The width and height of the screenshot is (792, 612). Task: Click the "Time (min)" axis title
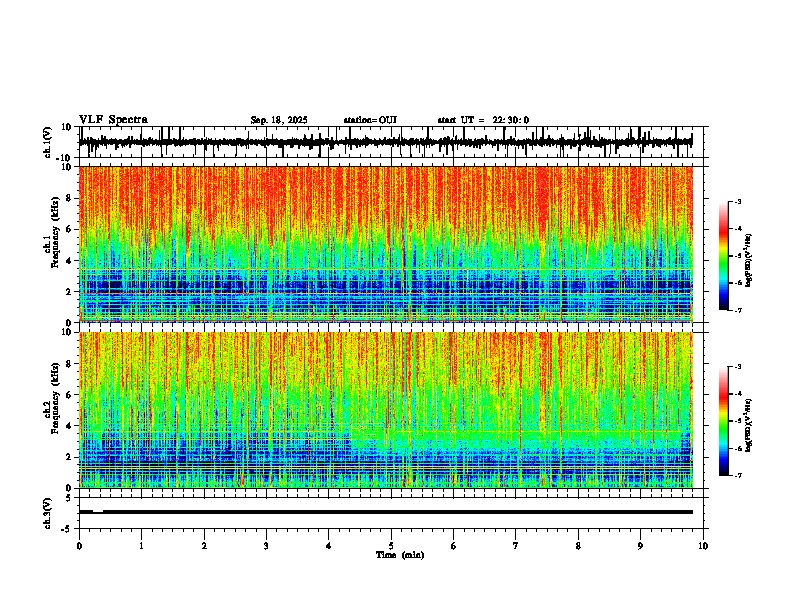point(400,555)
